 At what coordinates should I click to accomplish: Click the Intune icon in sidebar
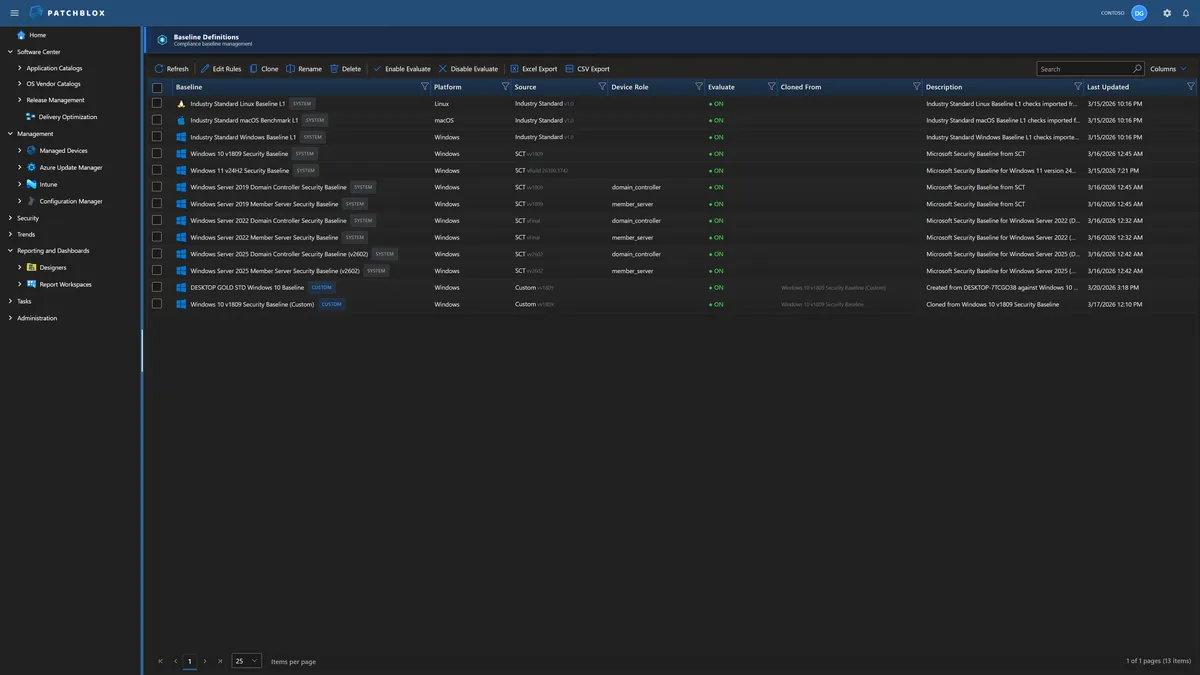[32, 184]
